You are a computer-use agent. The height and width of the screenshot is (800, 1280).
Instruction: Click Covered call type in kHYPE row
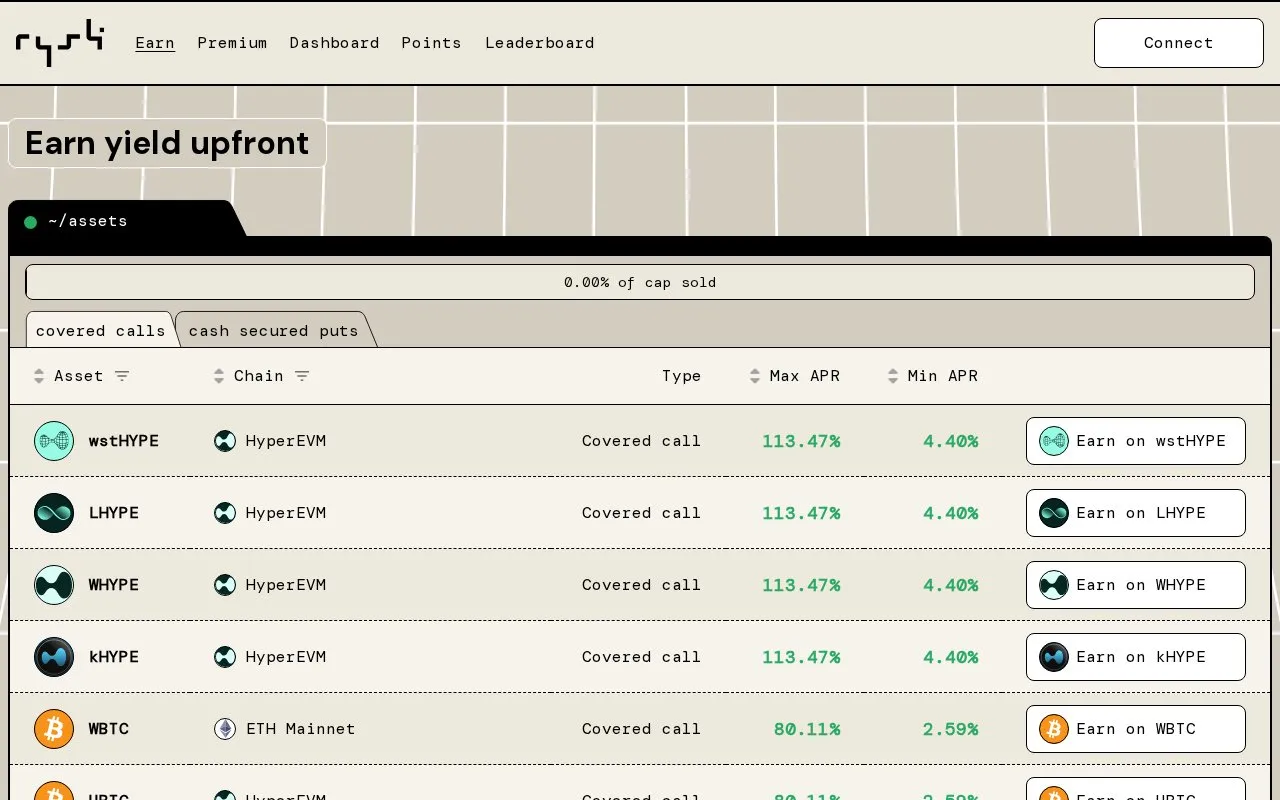[641, 657]
